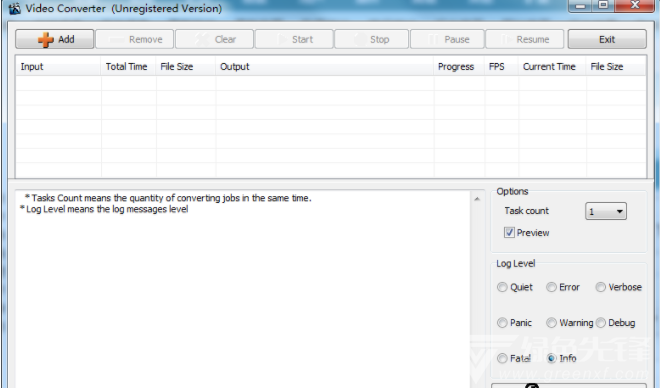Select the Verbose log level
This screenshot has height=388, width=660.
click(x=601, y=287)
